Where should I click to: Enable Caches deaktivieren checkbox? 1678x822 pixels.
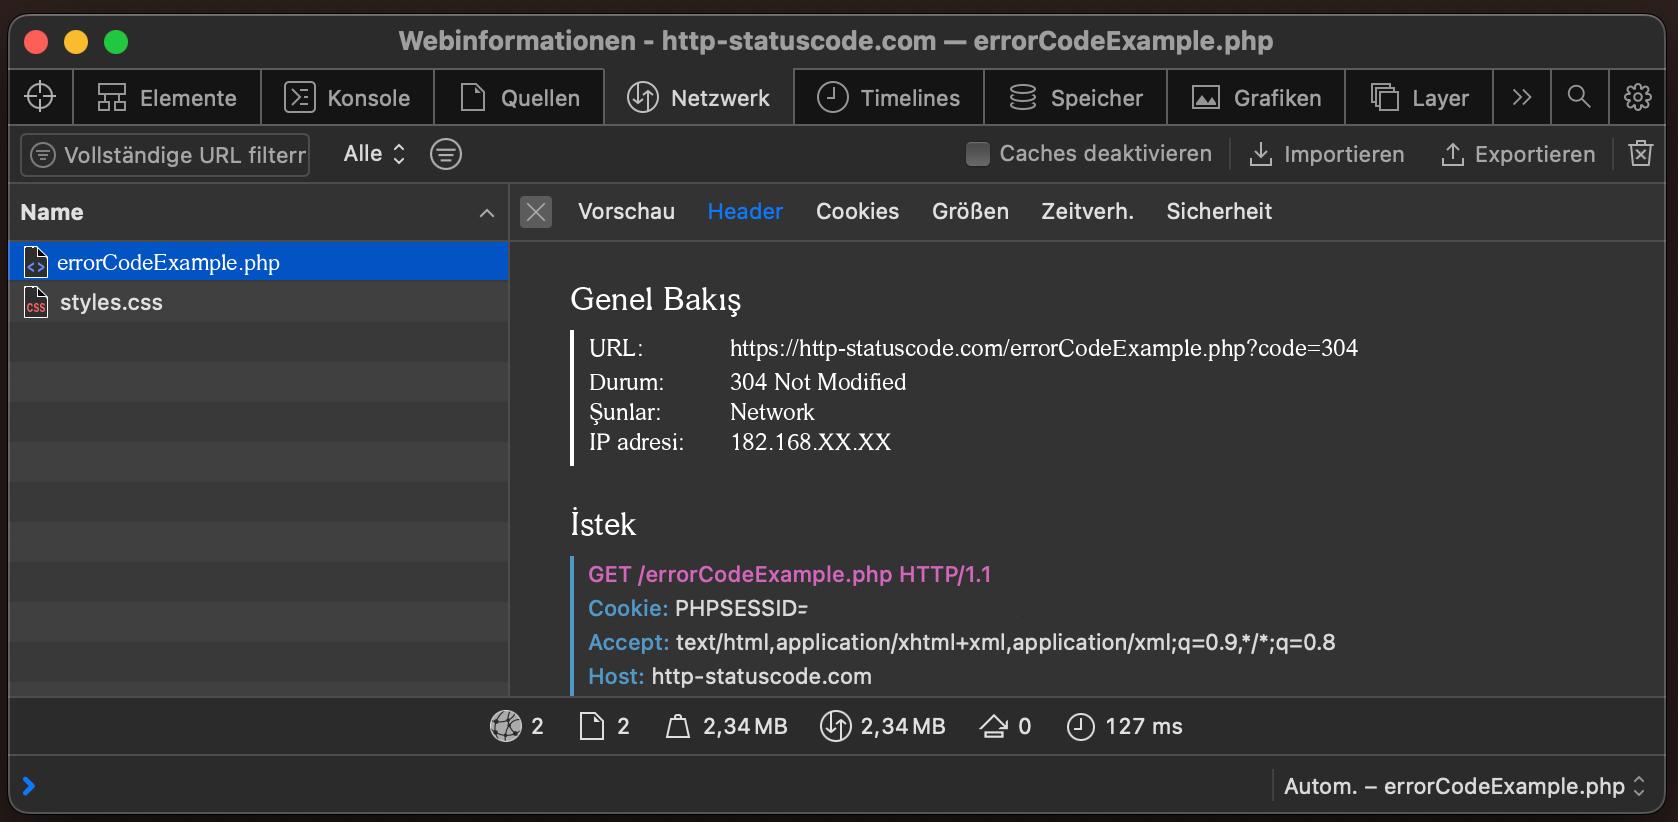[x=978, y=154]
